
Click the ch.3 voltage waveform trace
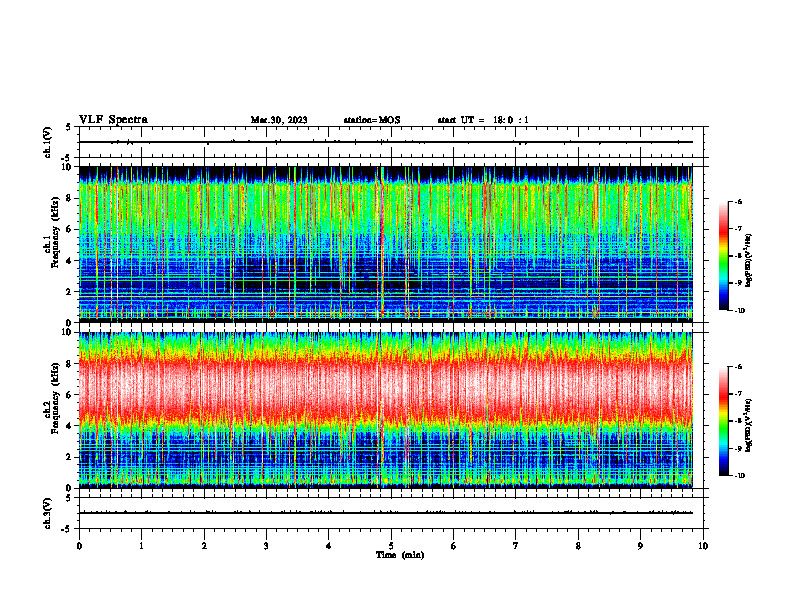tap(386, 513)
